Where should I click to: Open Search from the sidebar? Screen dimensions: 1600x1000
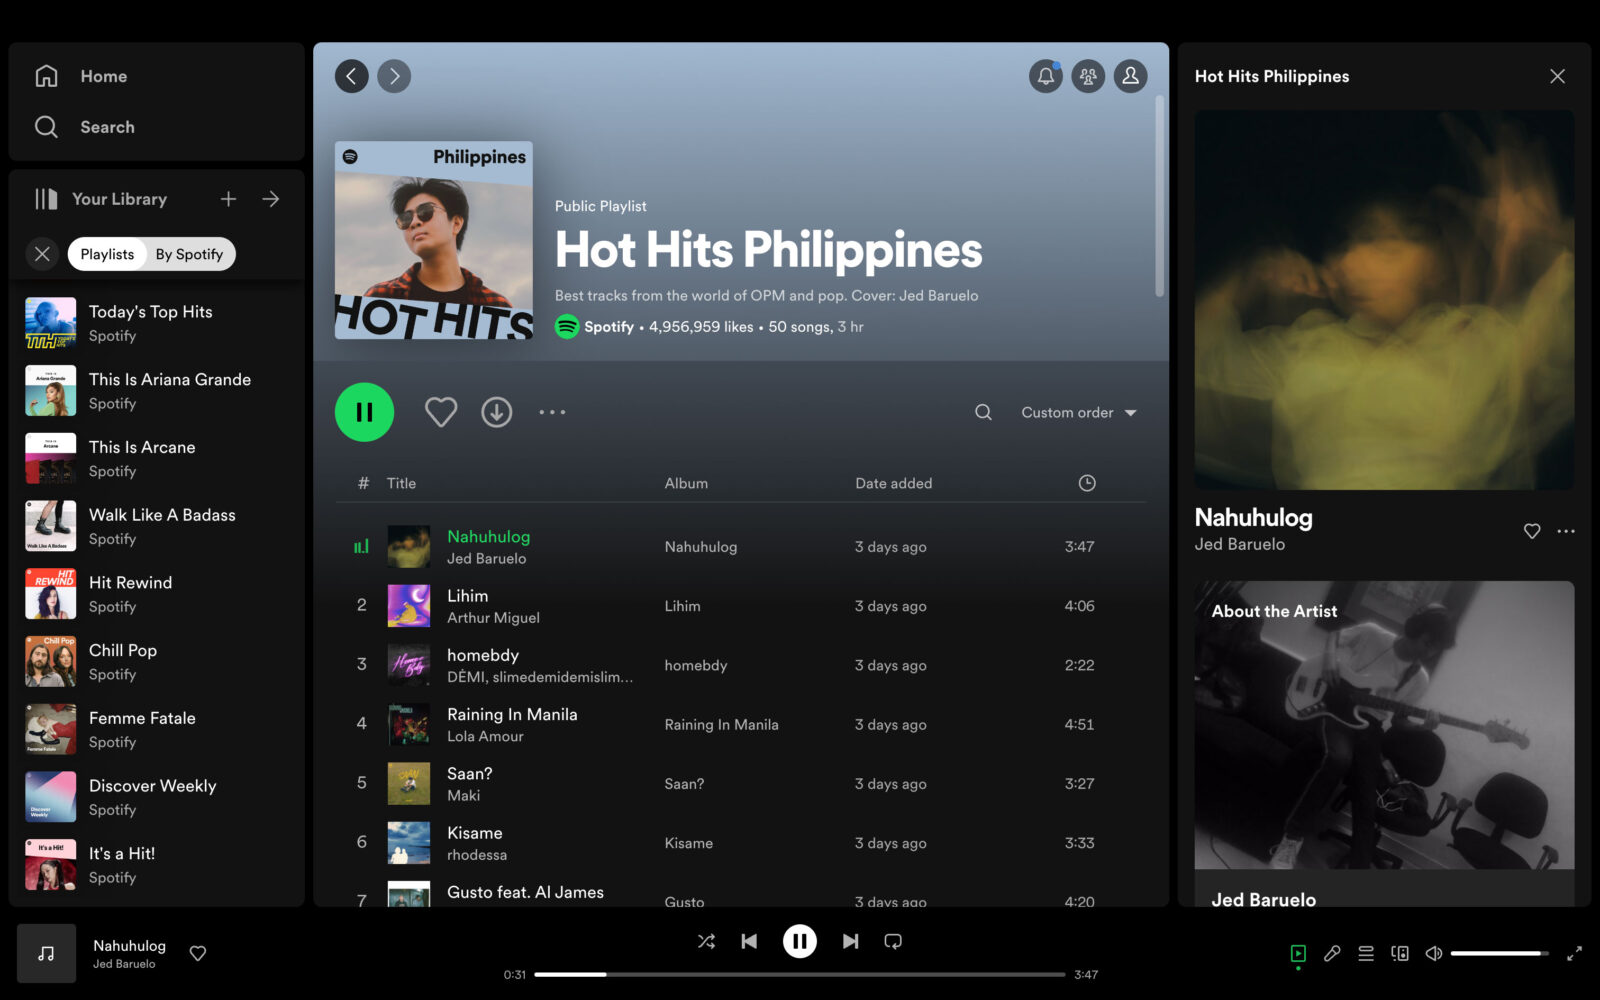[107, 127]
